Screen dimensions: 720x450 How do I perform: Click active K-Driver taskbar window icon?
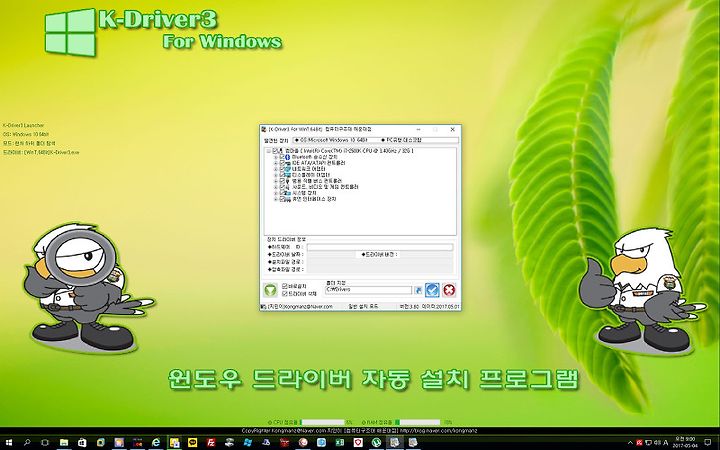point(395,443)
